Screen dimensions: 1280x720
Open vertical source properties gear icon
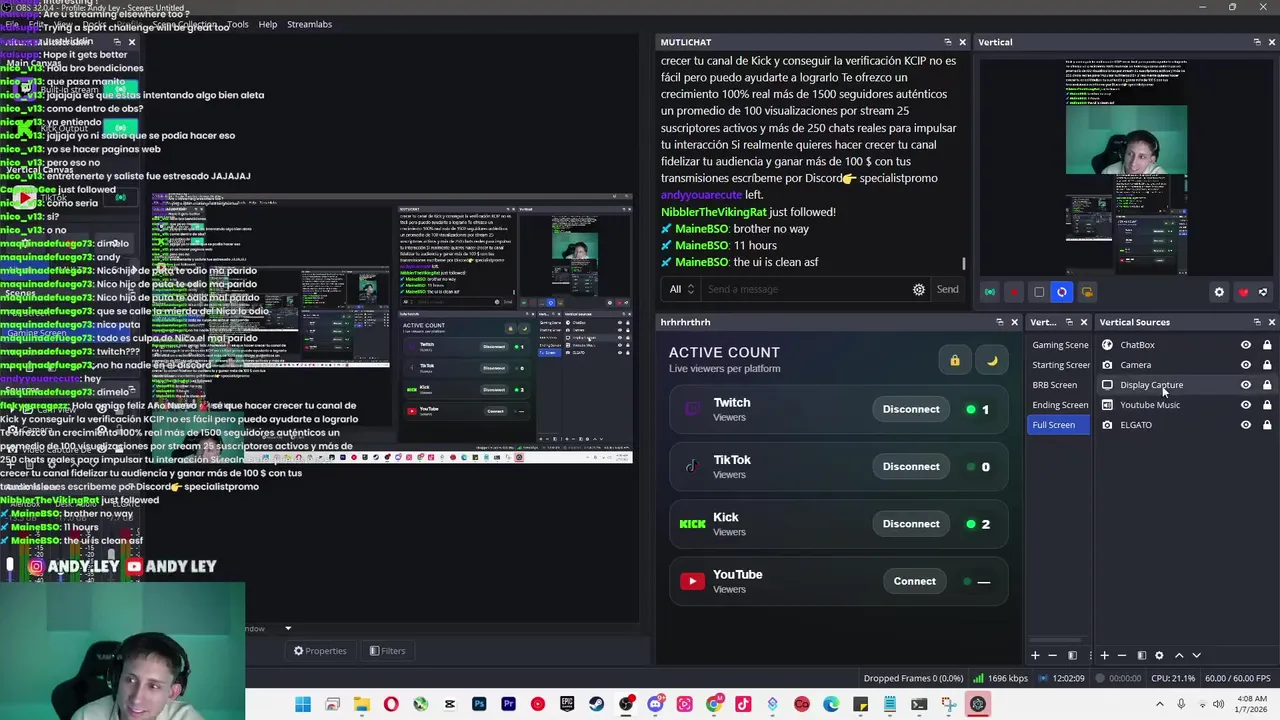(1159, 655)
